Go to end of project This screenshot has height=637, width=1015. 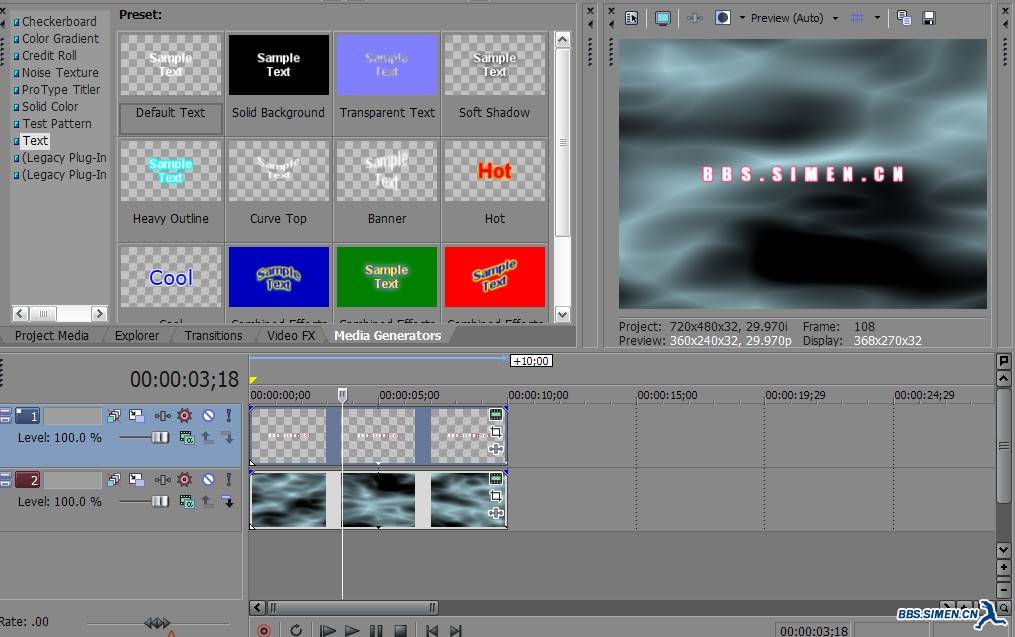click(x=456, y=630)
